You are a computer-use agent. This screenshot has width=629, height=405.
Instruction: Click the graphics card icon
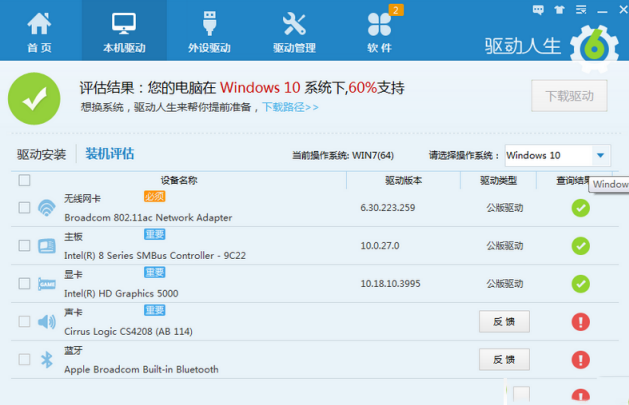coord(47,284)
